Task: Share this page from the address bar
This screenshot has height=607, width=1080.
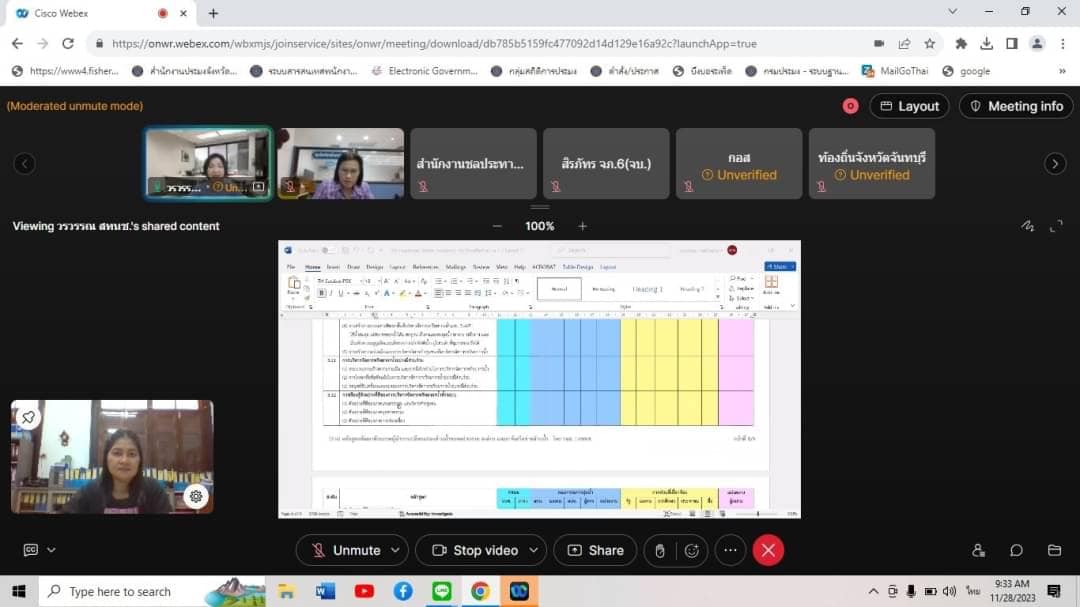Action: [904, 43]
